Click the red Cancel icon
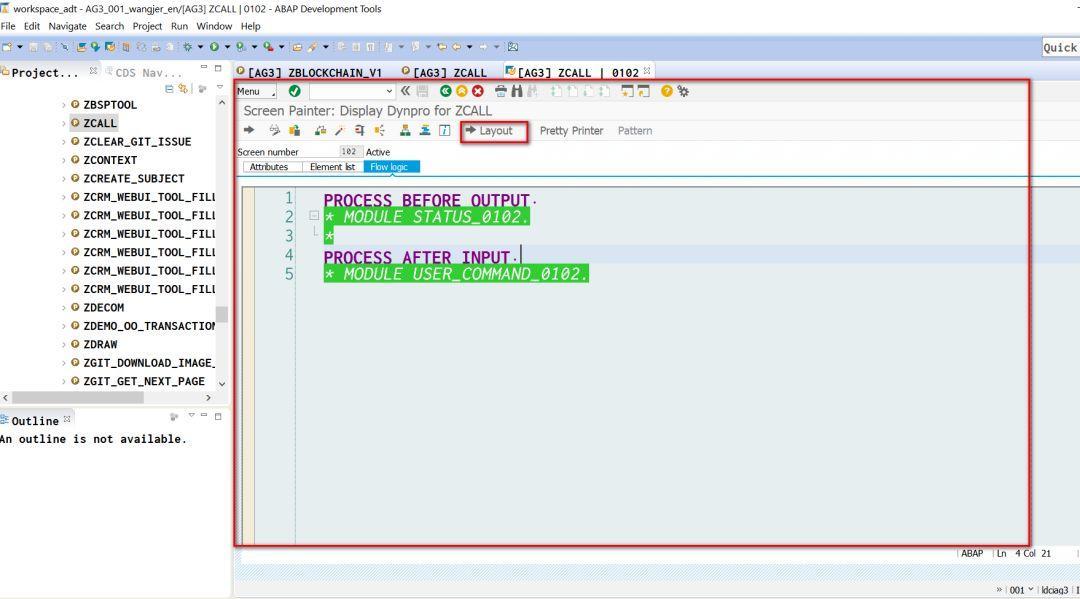 pyautogui.click(x=478, y=91)
